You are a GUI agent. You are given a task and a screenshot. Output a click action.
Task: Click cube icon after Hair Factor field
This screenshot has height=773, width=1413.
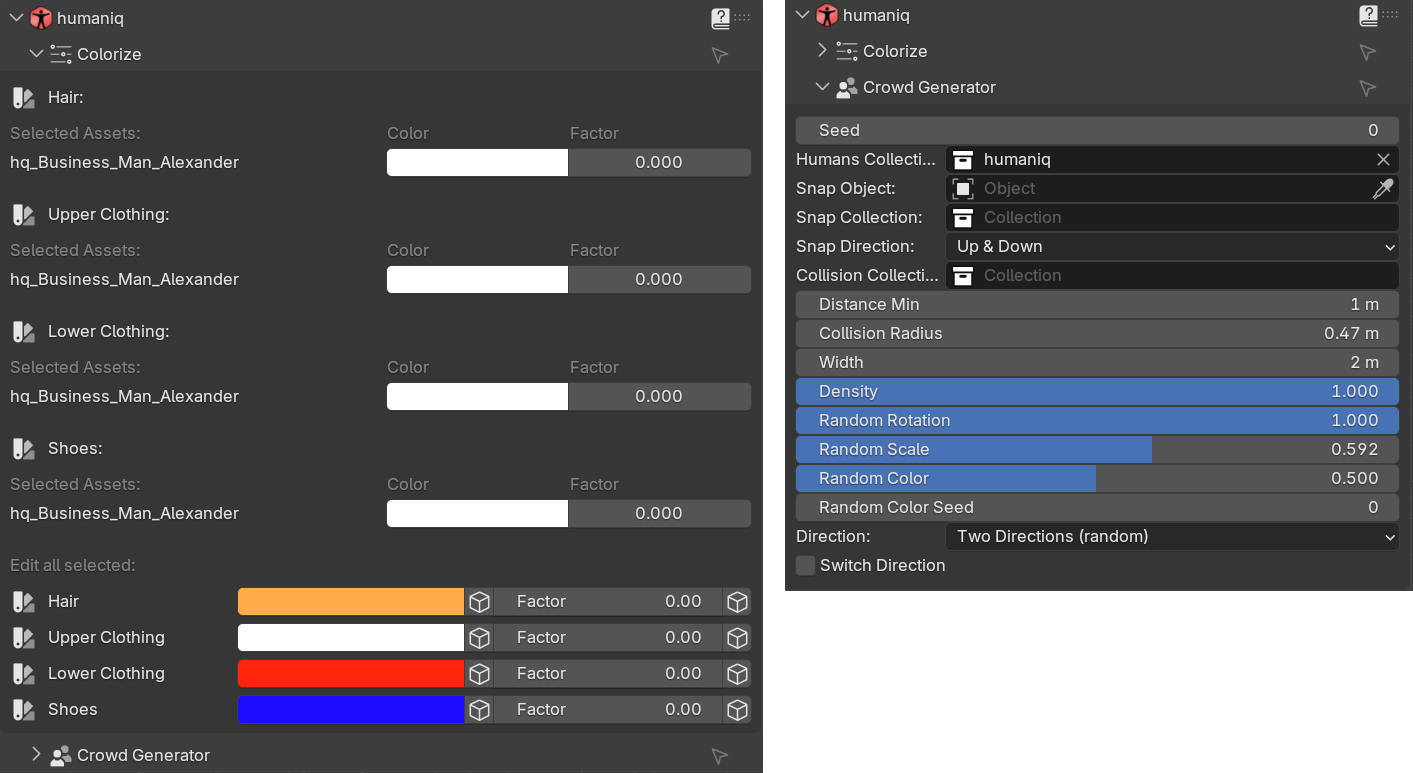pos(737,601)
